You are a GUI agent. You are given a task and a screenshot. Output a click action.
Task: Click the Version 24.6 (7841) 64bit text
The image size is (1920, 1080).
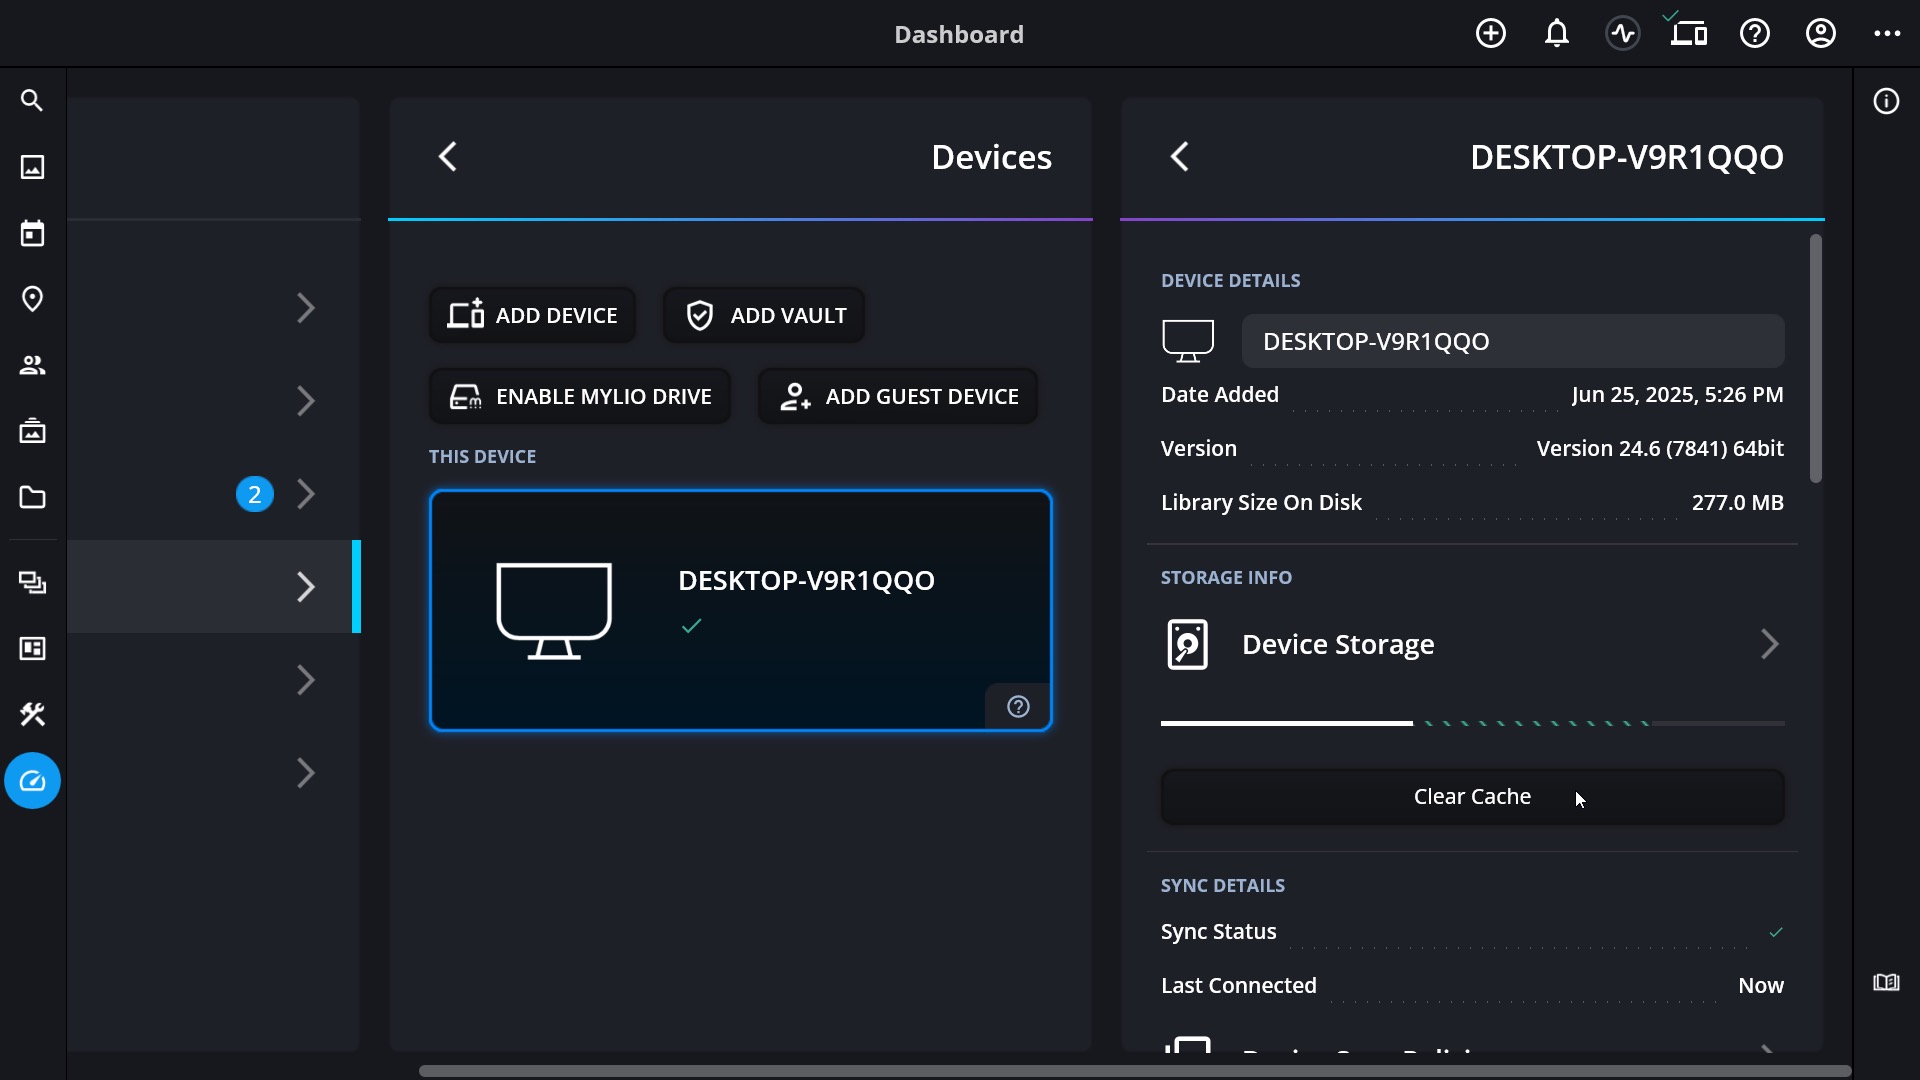click(x=1660, y=449)
